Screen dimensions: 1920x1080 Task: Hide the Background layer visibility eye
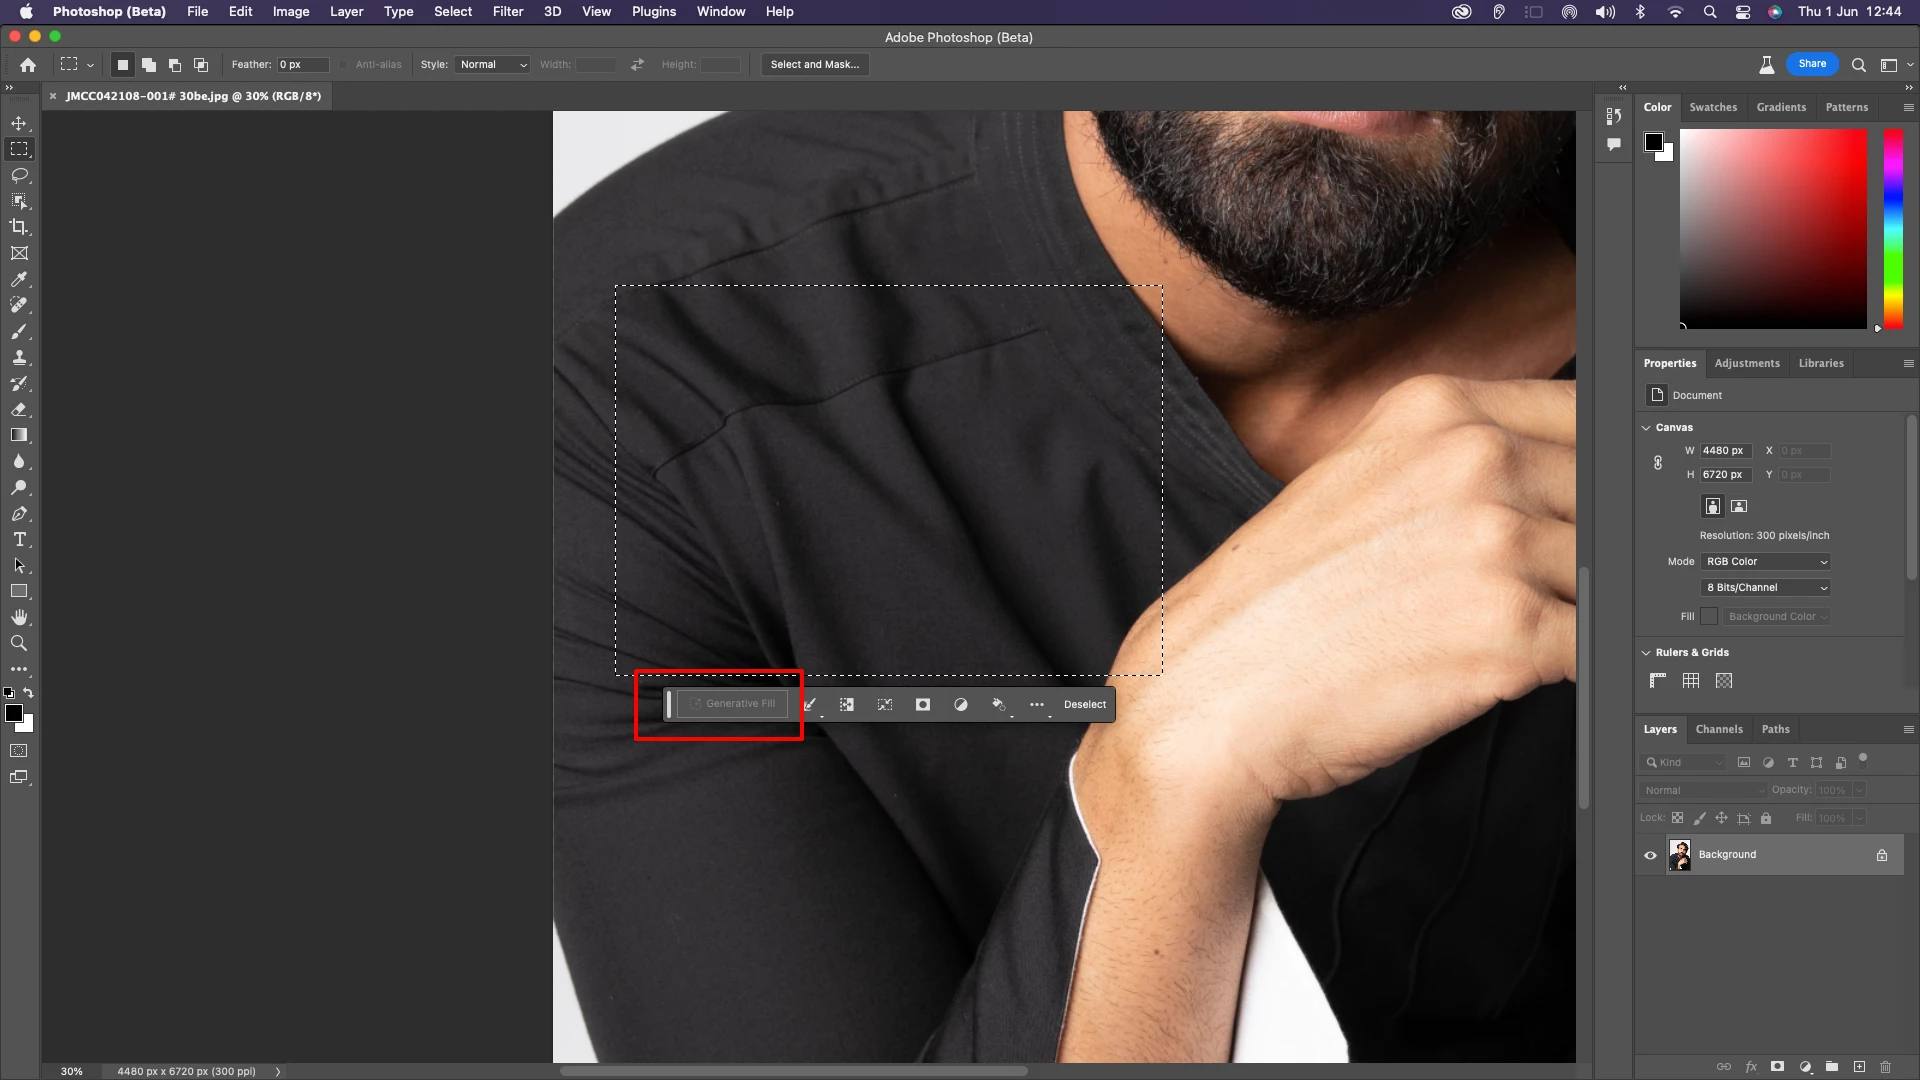[1651, 855]
